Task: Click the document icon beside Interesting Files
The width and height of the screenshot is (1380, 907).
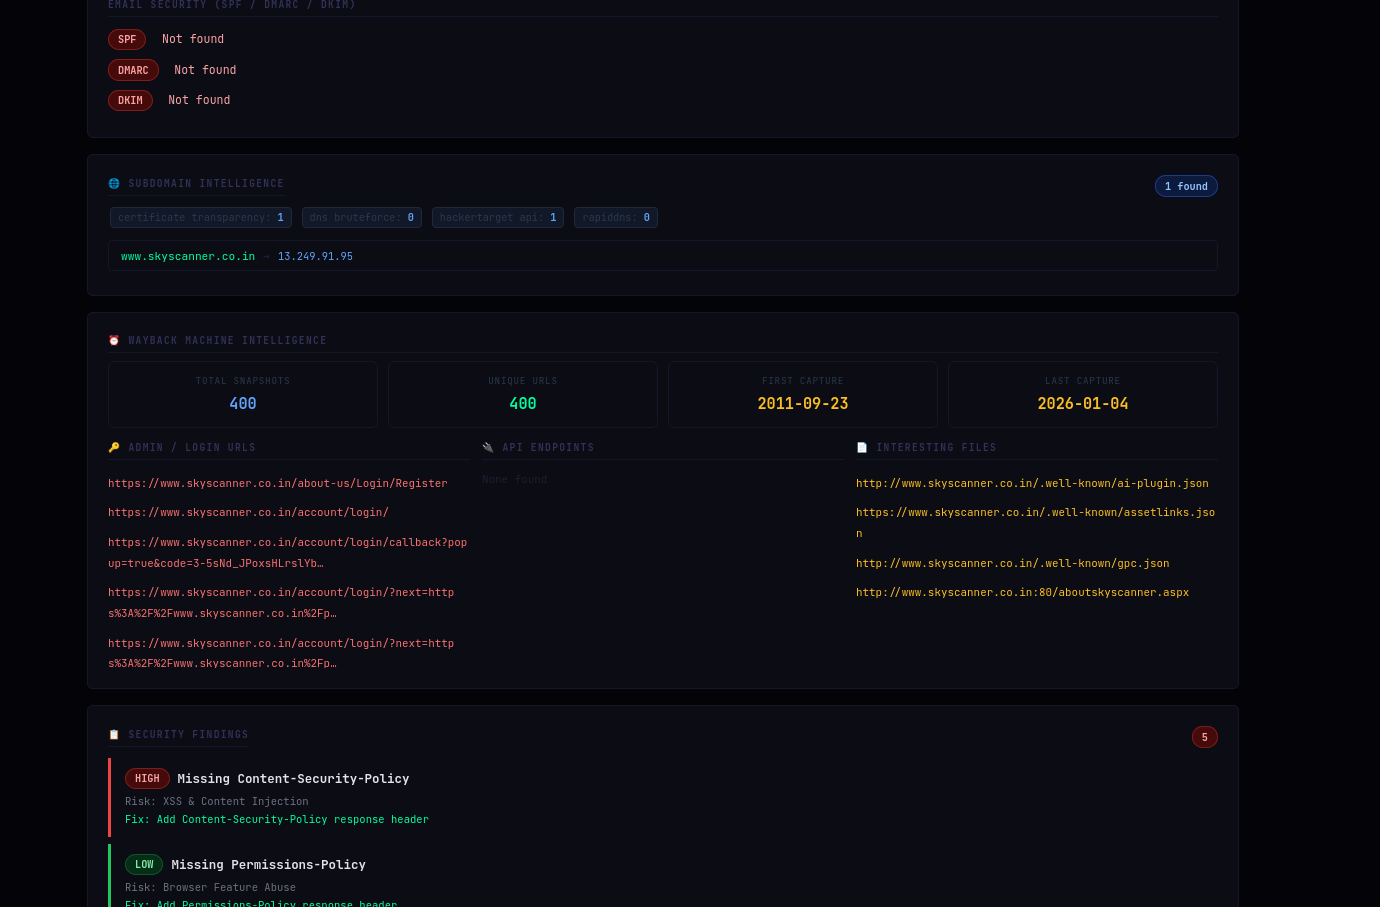Action: [862, 448]
